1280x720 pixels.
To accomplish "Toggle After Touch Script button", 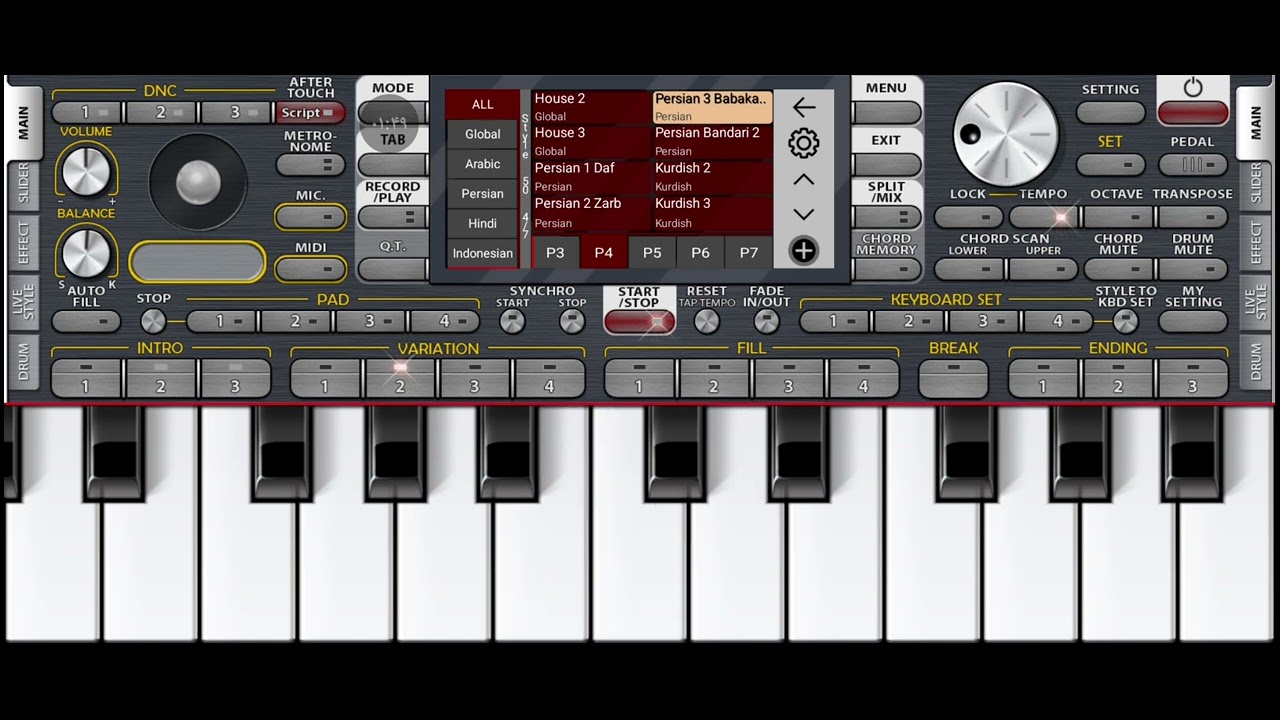I will click(310, 113).
